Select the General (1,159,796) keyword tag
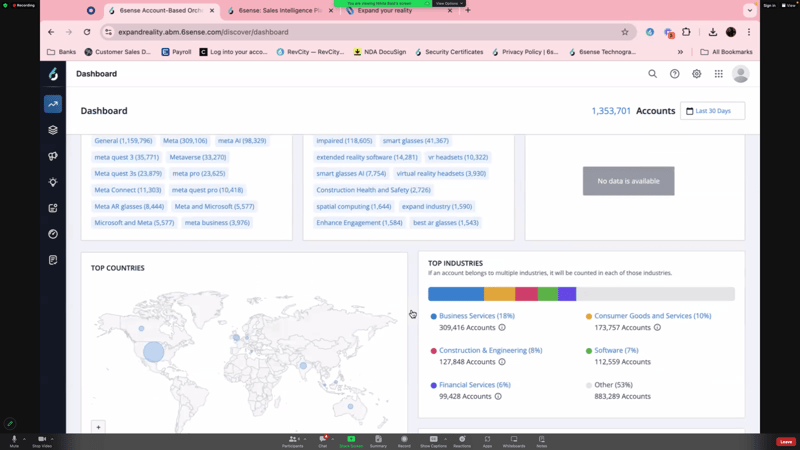Screen dimensions: 800x450 click(x=123, y=141)
